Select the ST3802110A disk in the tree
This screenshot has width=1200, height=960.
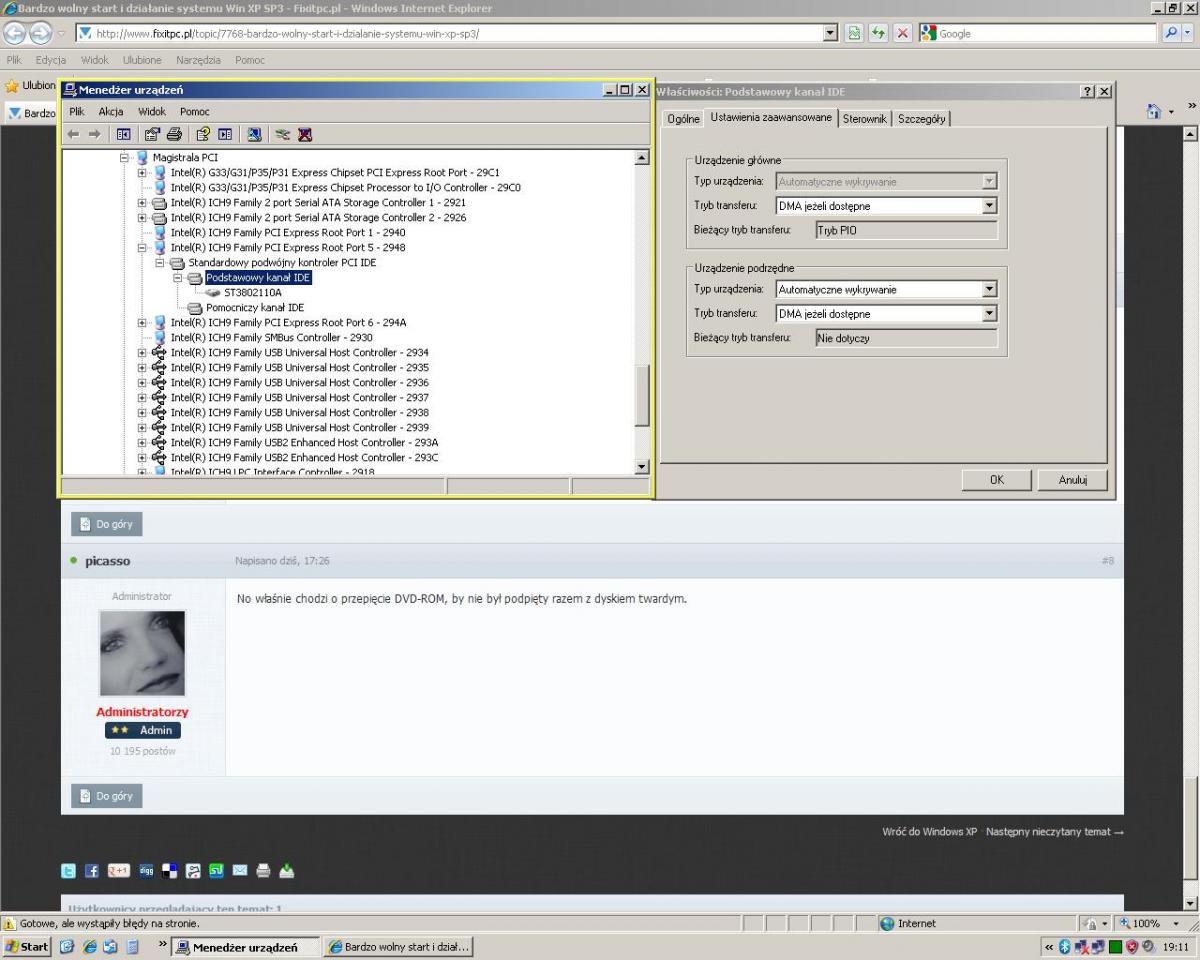click(252, 293)
